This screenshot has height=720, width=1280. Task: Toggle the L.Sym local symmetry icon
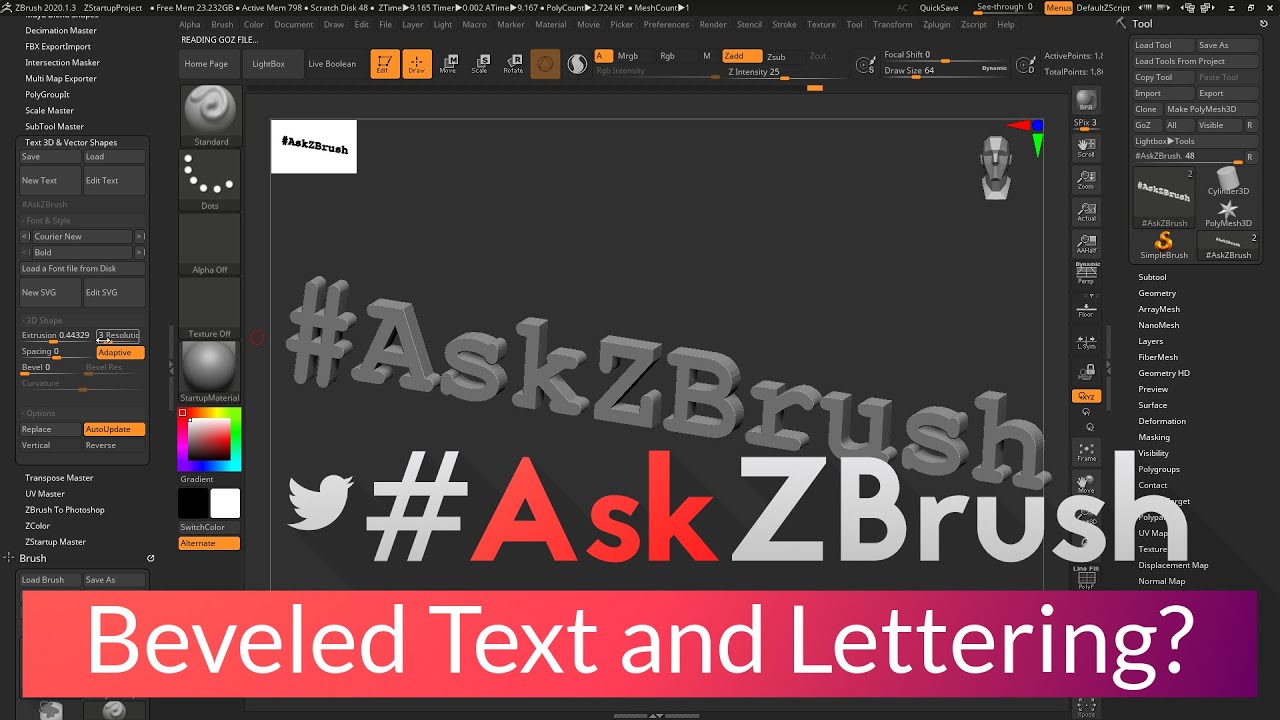[x=1086, y=341]
